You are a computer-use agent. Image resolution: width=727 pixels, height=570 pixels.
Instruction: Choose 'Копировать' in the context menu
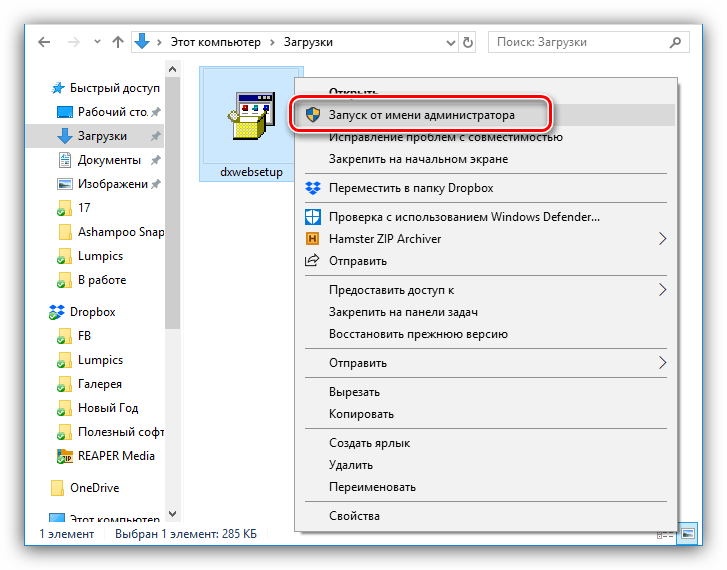(361, 414)
